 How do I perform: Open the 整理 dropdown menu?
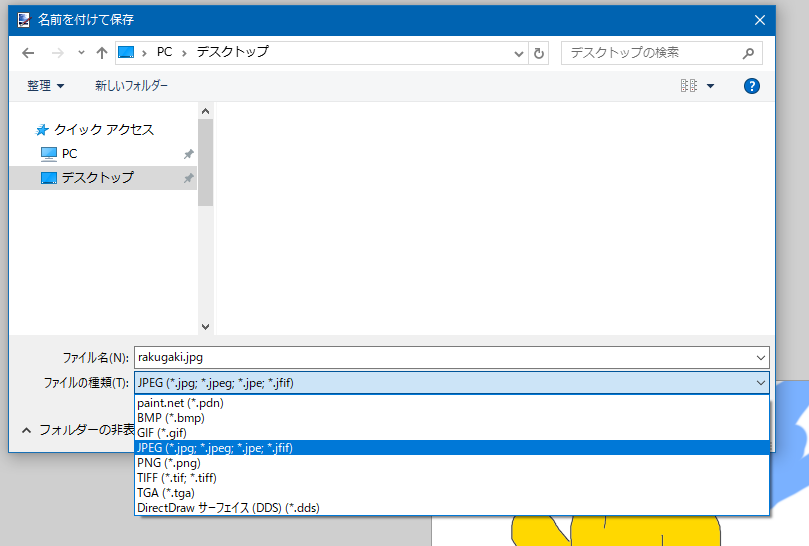point(45,86)
